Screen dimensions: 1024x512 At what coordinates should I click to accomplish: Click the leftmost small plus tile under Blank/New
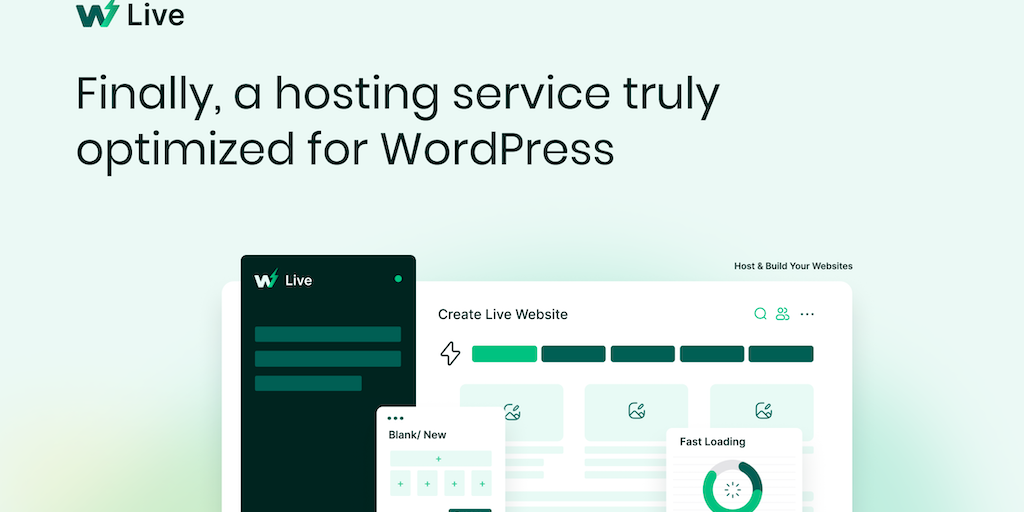pyautogui.click(x=400, y=483)
